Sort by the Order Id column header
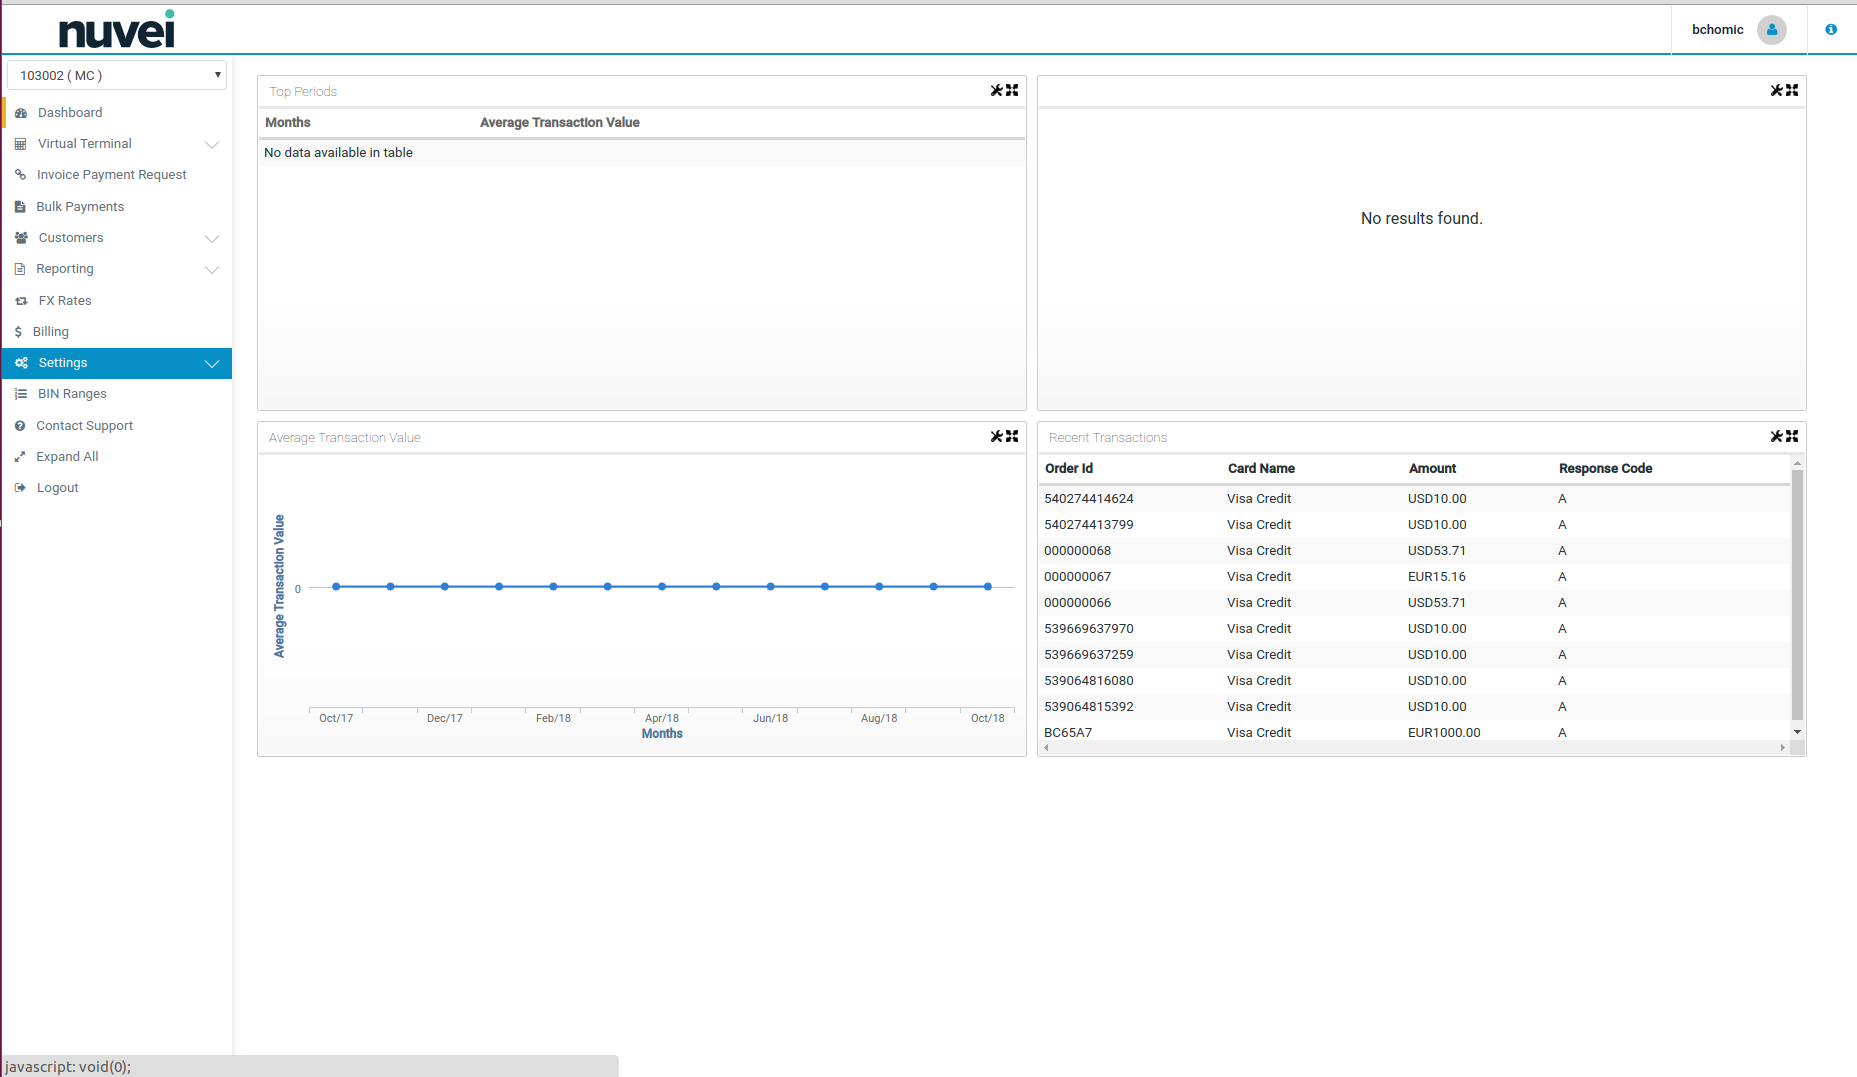 tap(1069, 468)
